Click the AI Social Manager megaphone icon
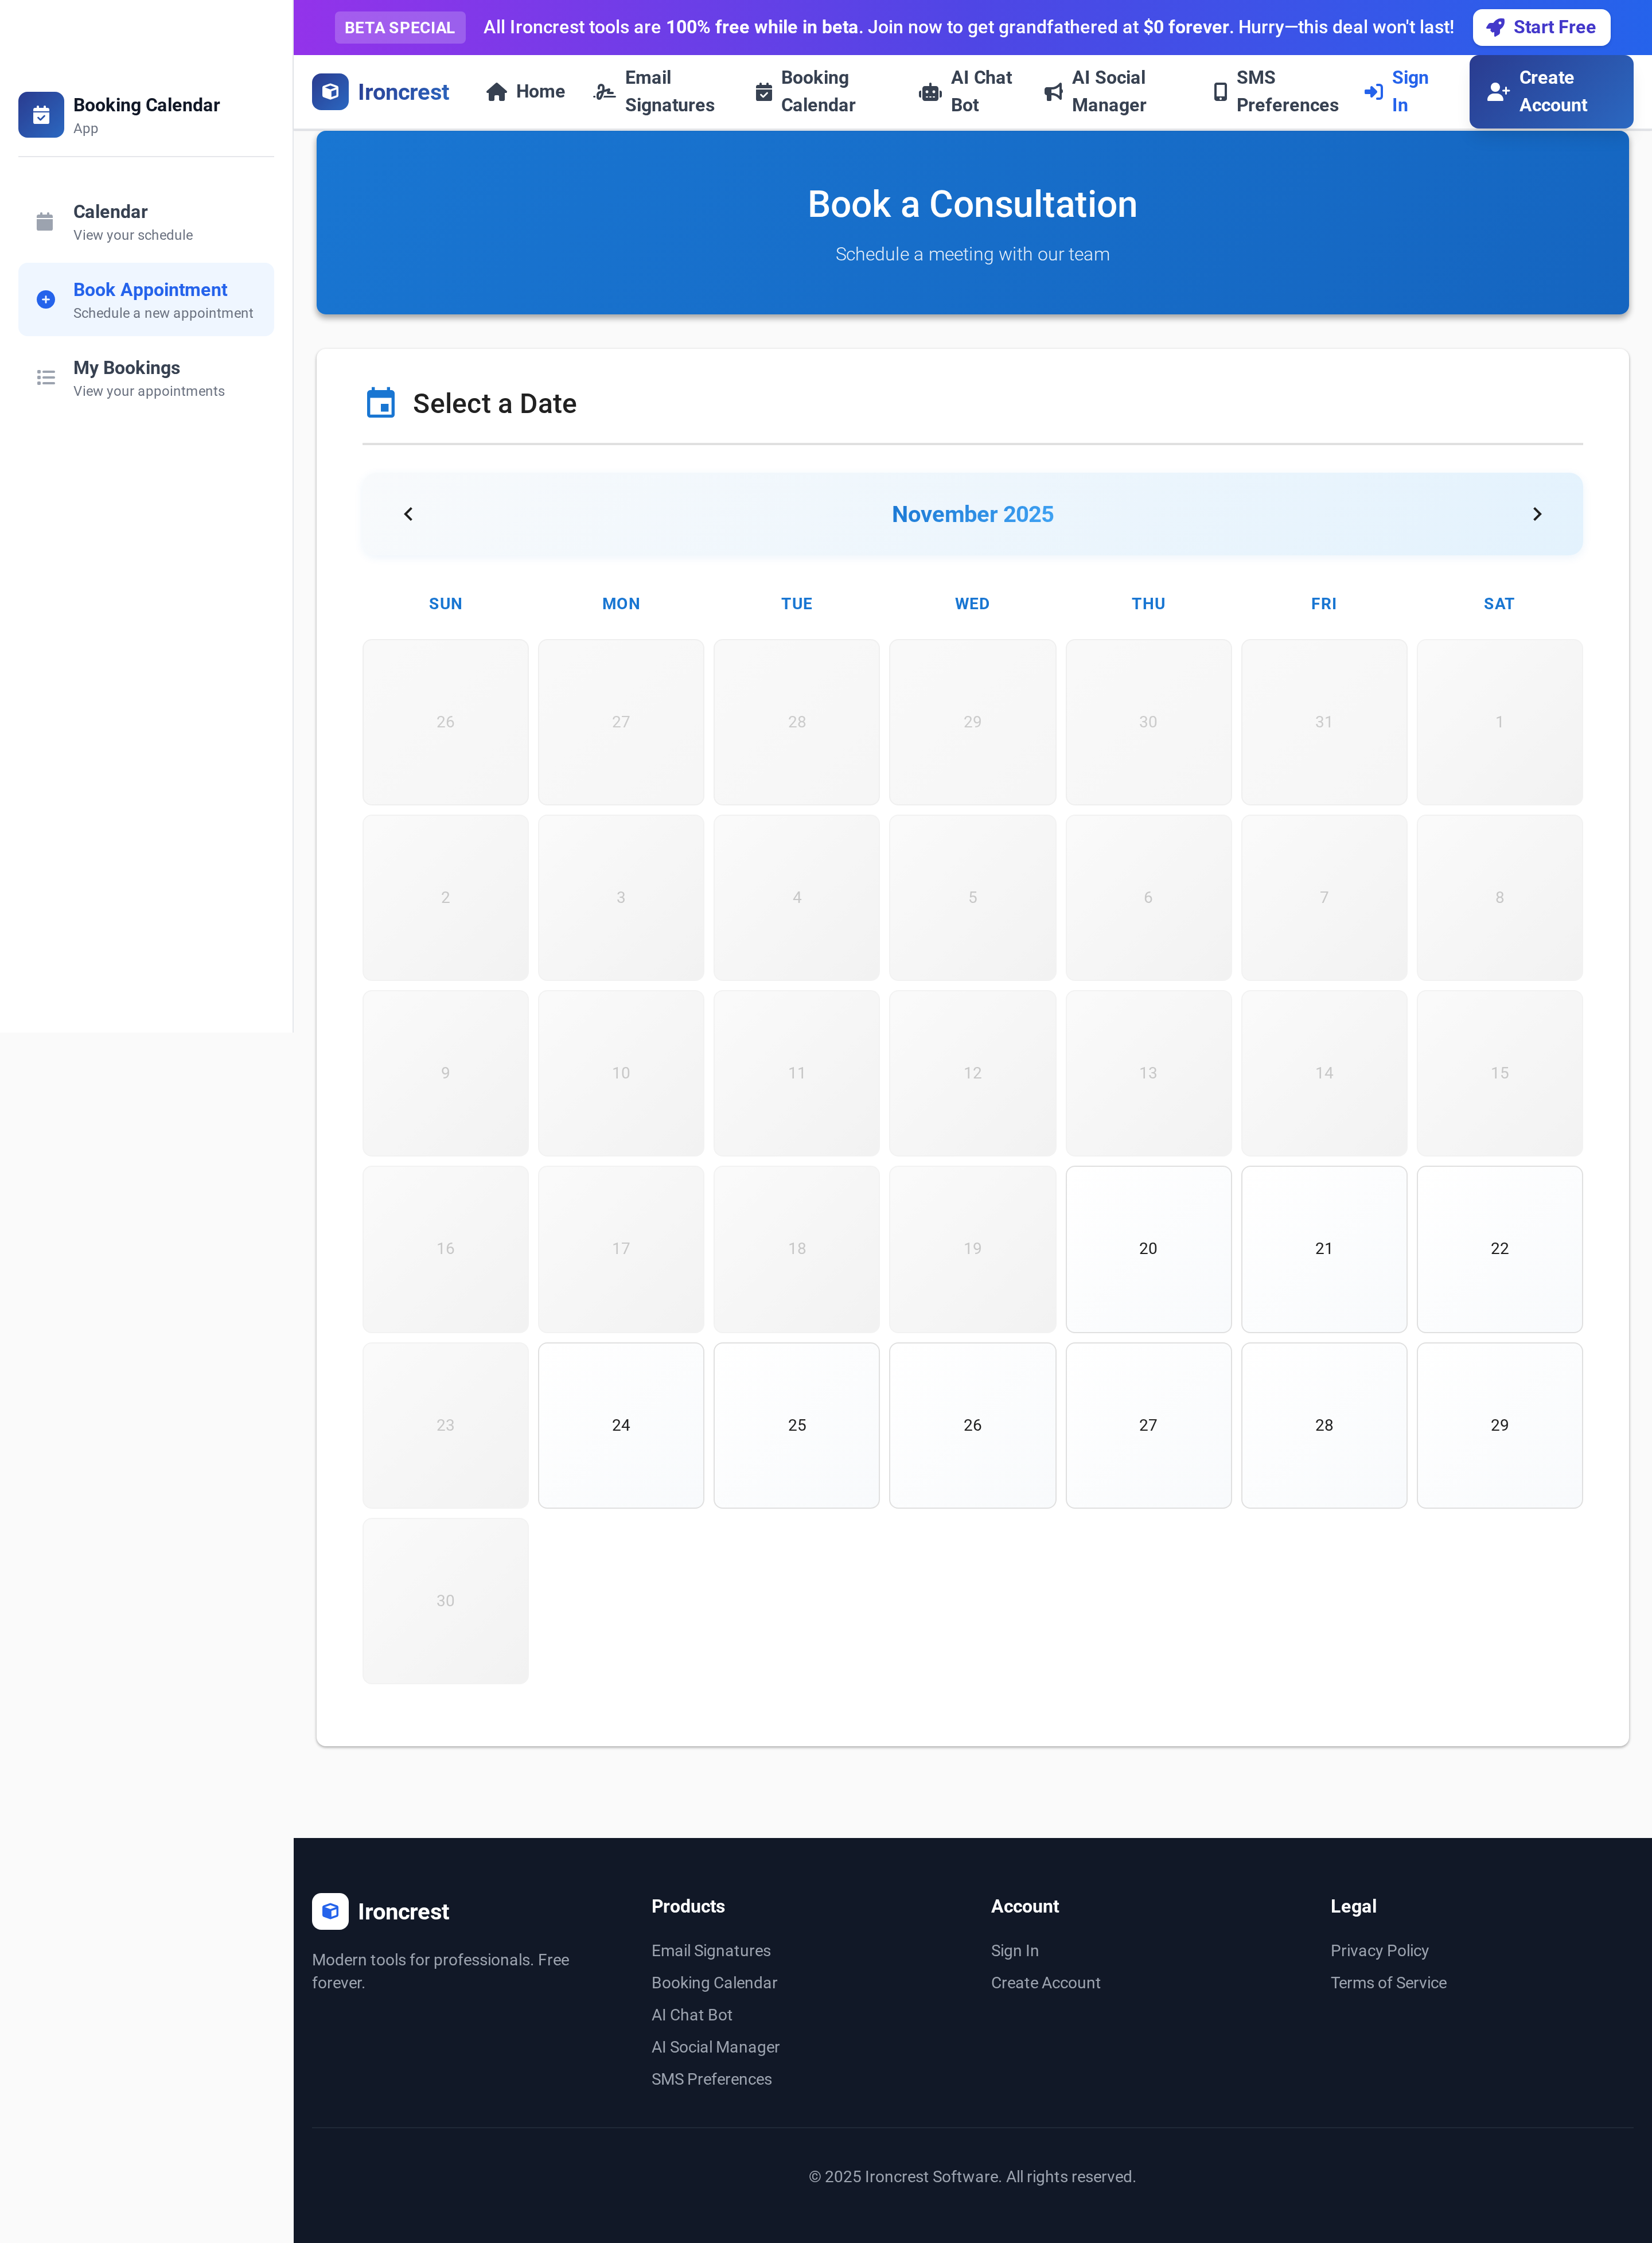This screenshot has height=2243, width=1652. click(x=1053, y=91)
